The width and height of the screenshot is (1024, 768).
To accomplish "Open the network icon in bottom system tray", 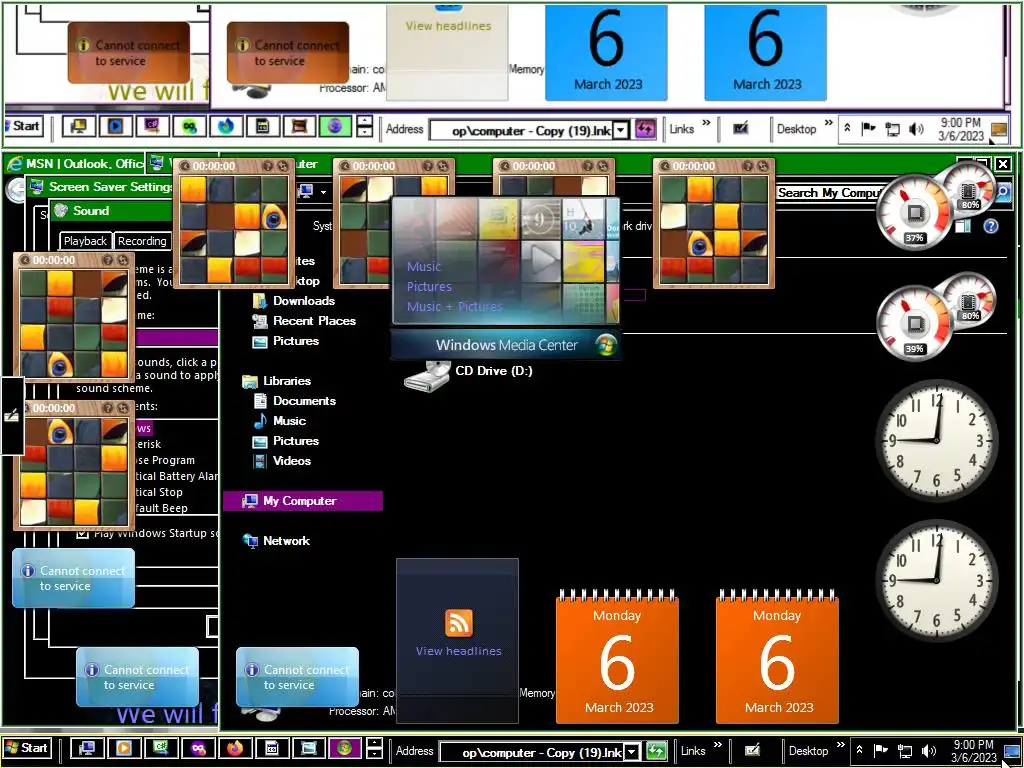I will click(905, 751).
